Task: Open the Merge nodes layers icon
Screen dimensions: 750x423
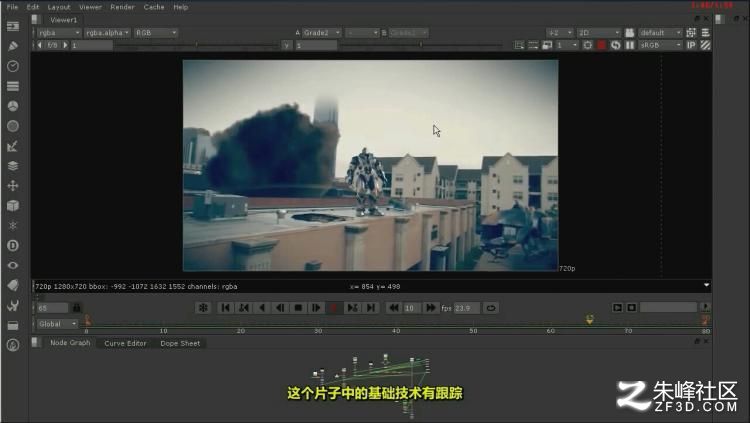Action: coord(13,166)
